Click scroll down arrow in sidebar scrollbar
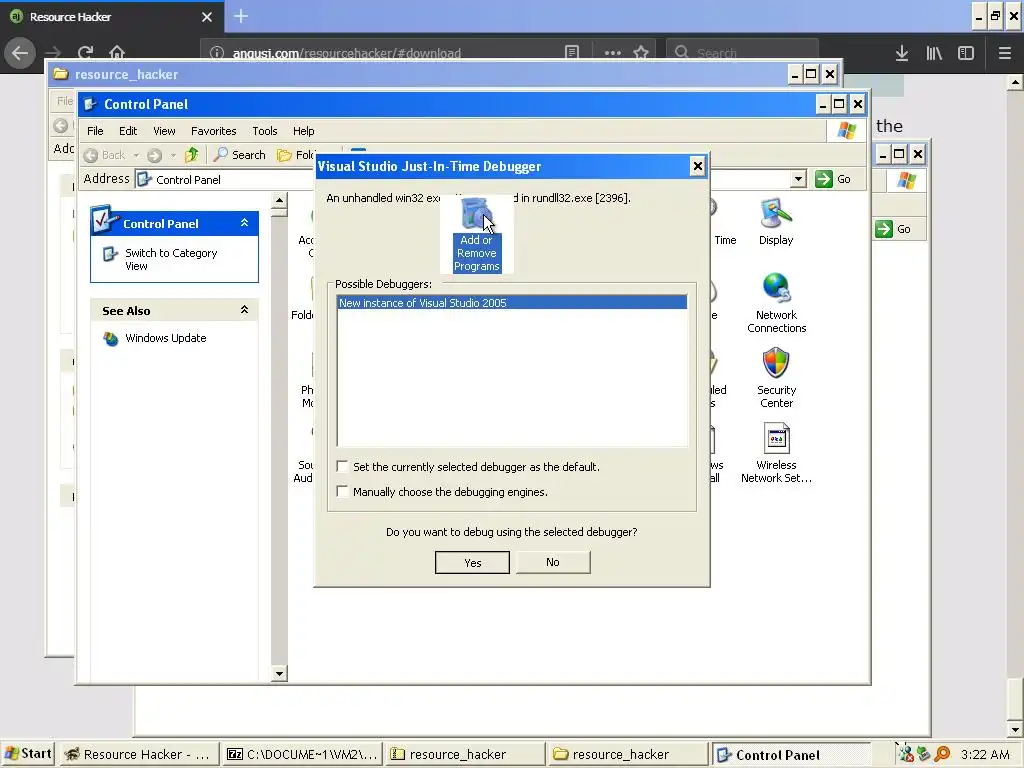 click(x=279, y=673)
